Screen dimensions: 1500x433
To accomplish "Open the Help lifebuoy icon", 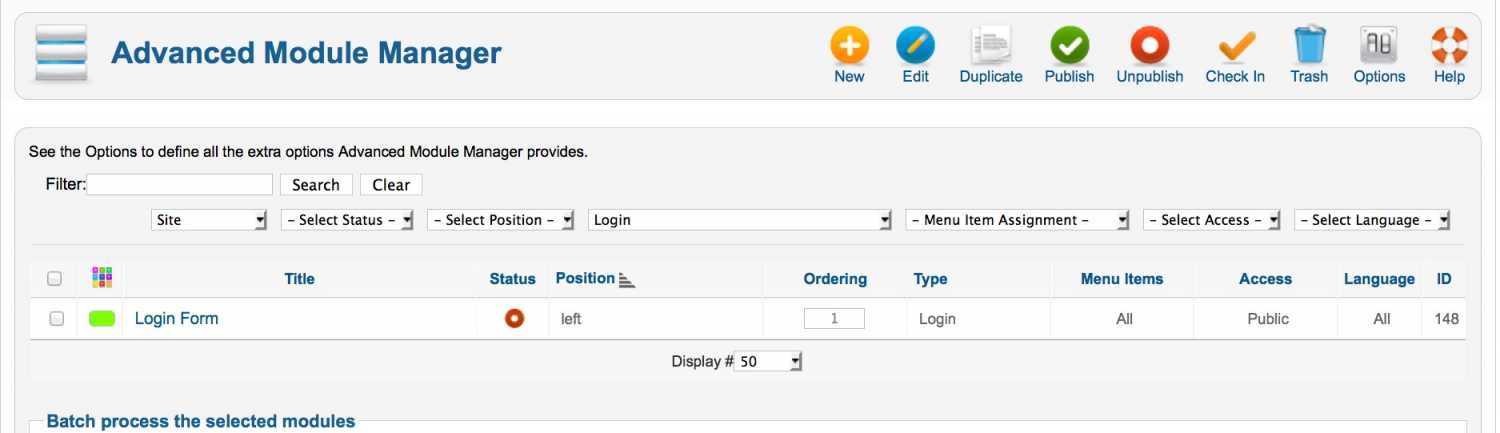I will 1449,46.
